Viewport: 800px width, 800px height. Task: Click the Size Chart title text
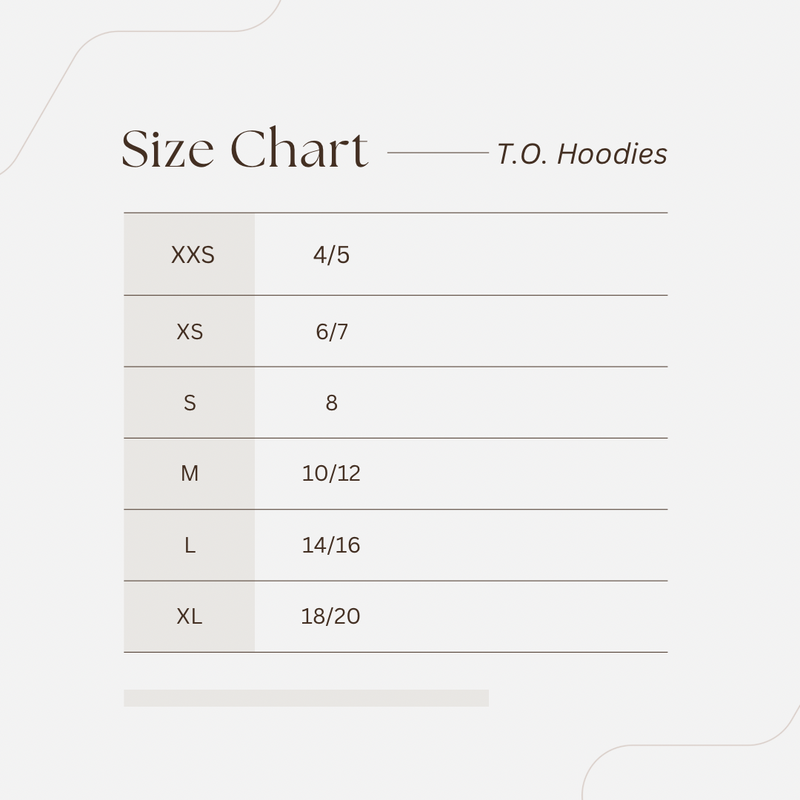point(244,152)
